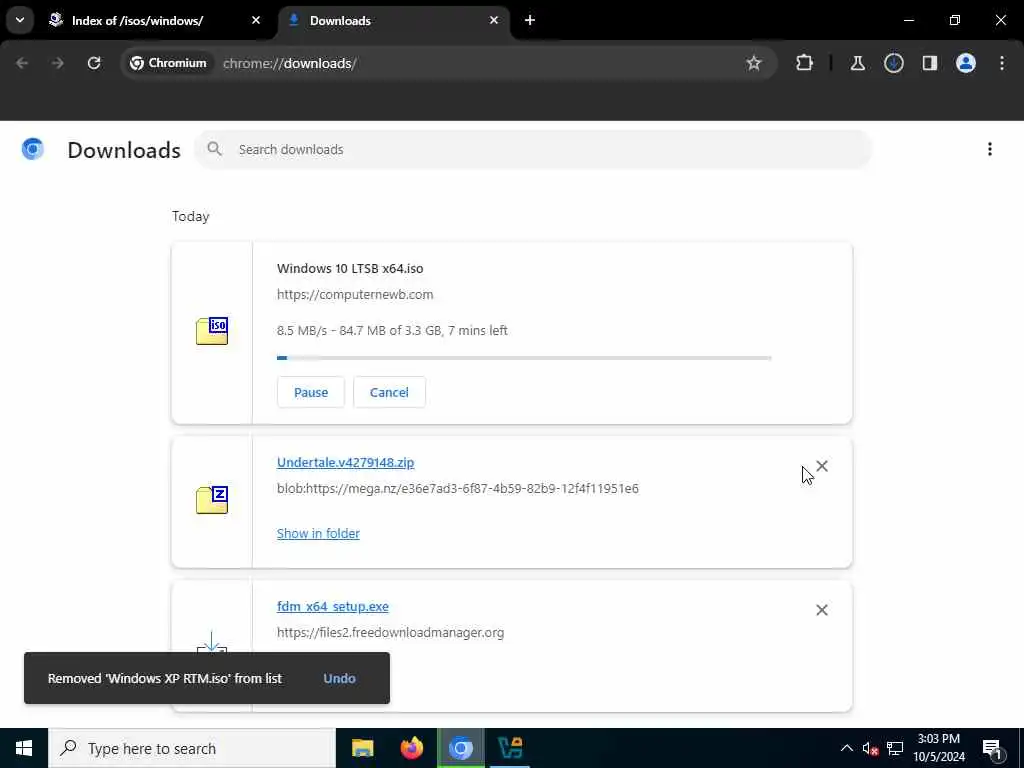Image resolution: width=1024 pixels, height=768 pixels.
Task: Click the zip file icon thumbnail
Action: (212, 500)
